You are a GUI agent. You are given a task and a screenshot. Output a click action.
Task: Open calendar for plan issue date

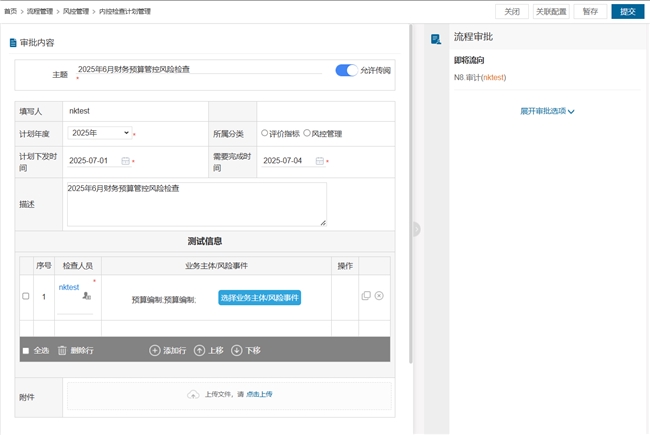tap(126, 161)
